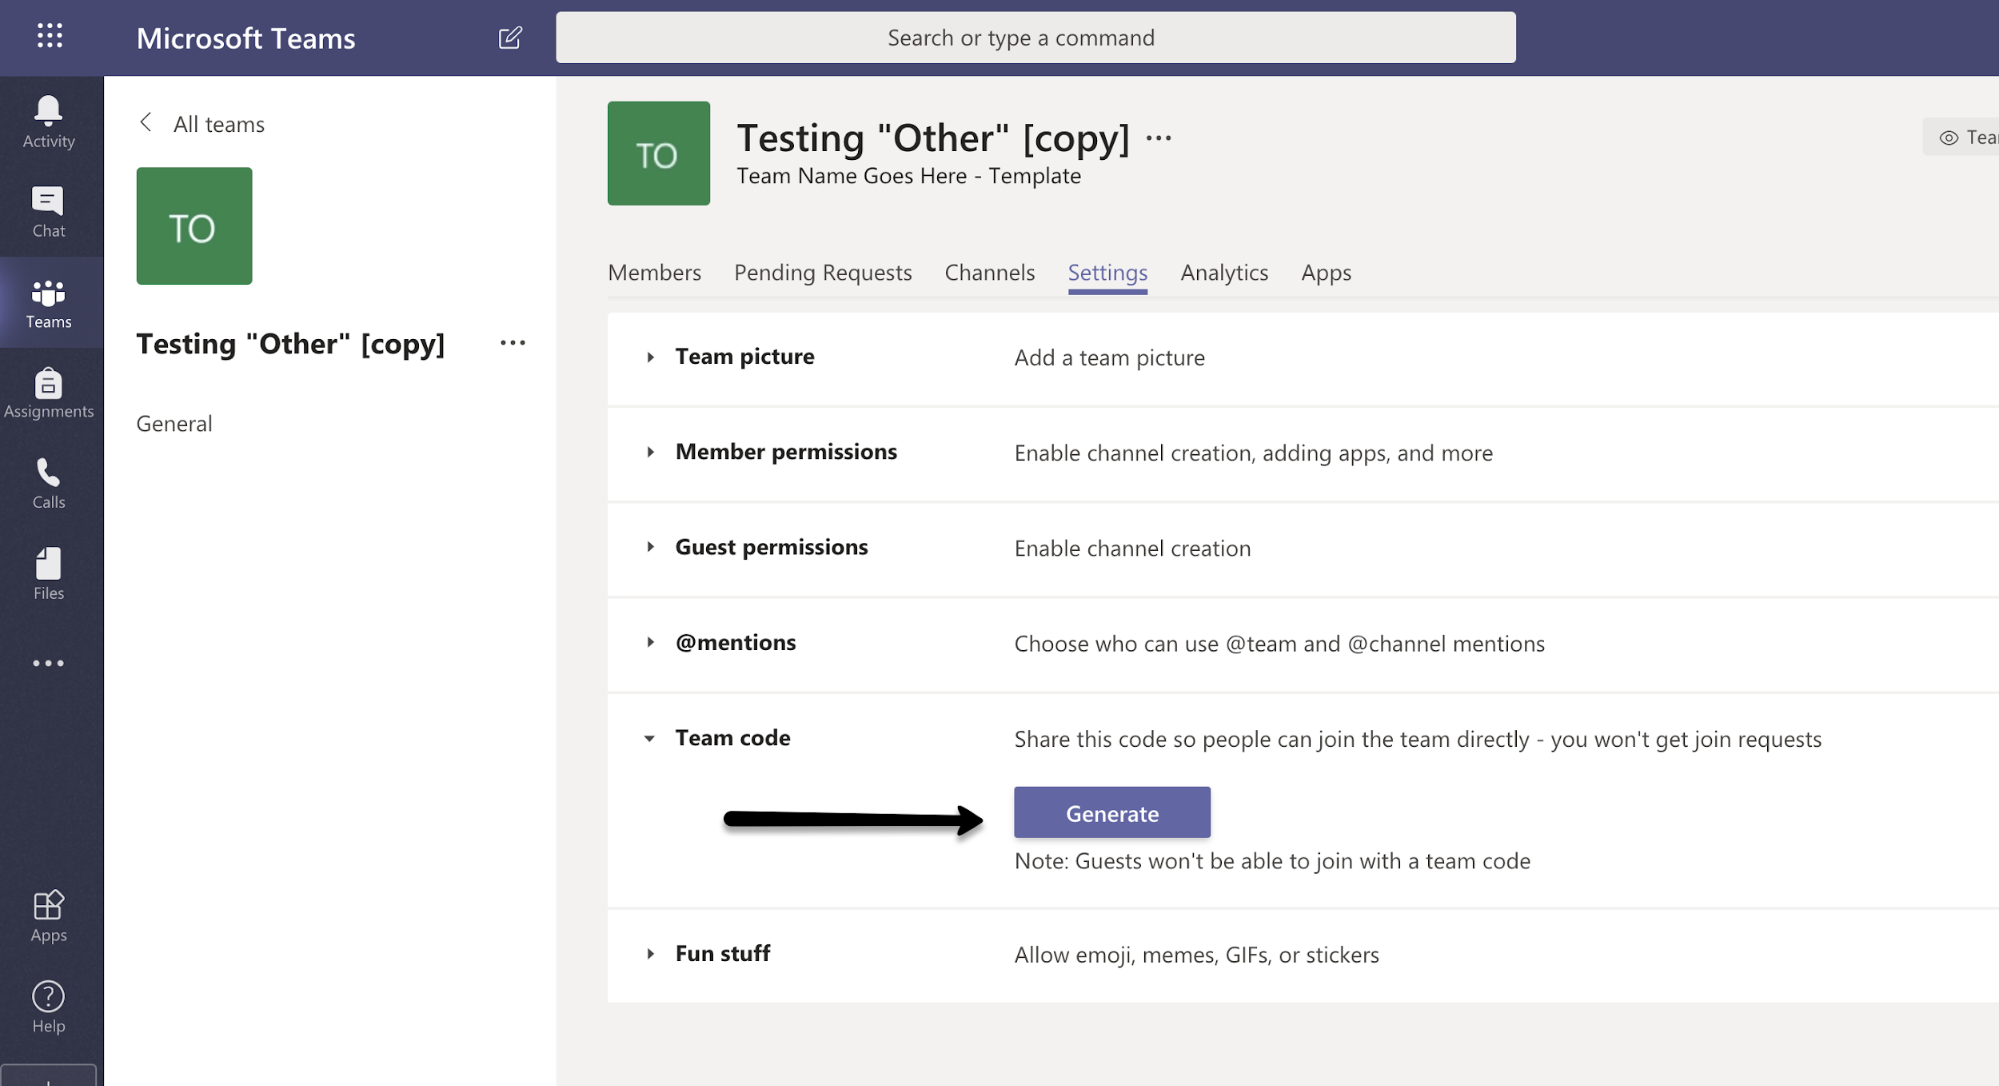Viewport: 1999px width, 1086px height.
Task: Open the app launcher grid icon
Action: [49, 37]
